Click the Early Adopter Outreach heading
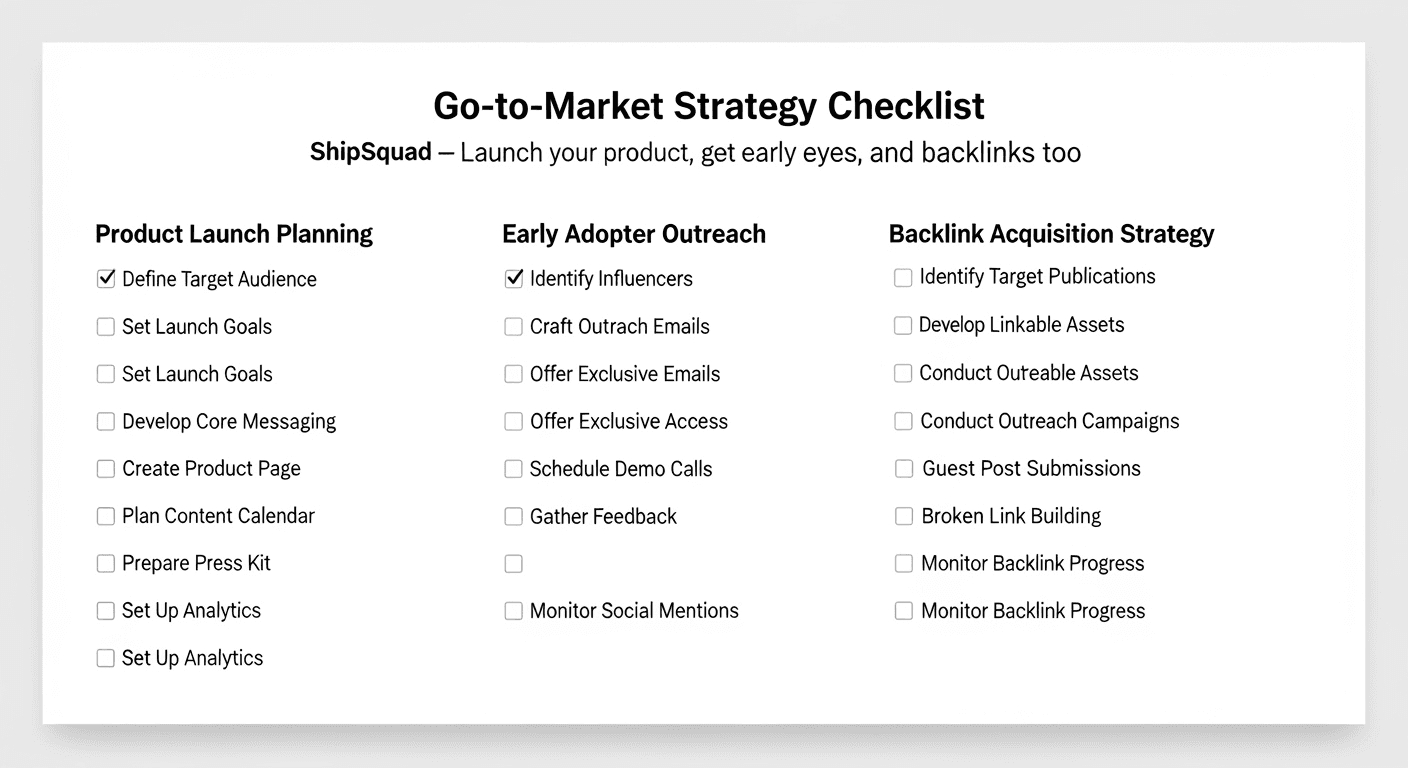Image resolution: width=1408 pixels, height=768 pixels. coord(634,234)
